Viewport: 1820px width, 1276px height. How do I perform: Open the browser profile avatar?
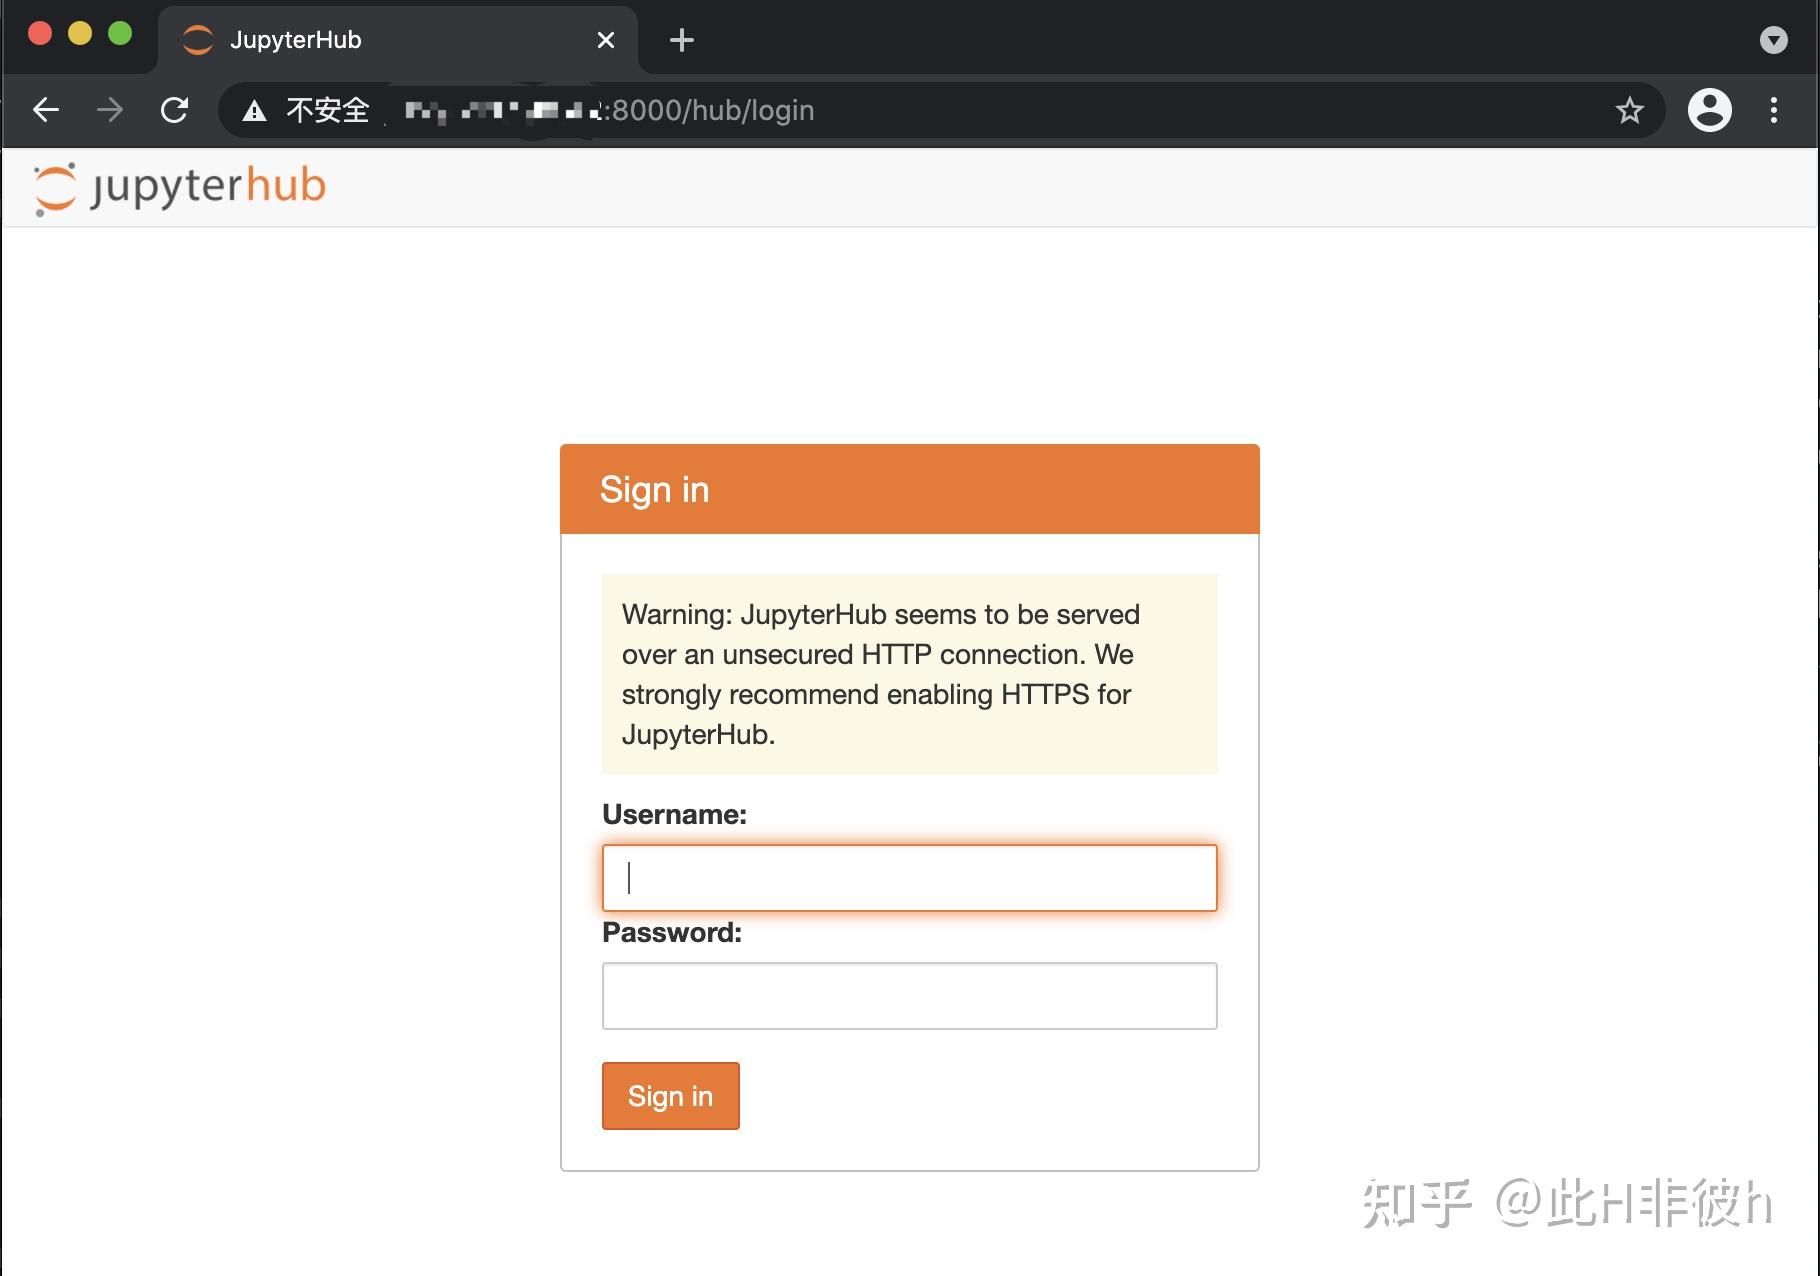coord(1708,110)
